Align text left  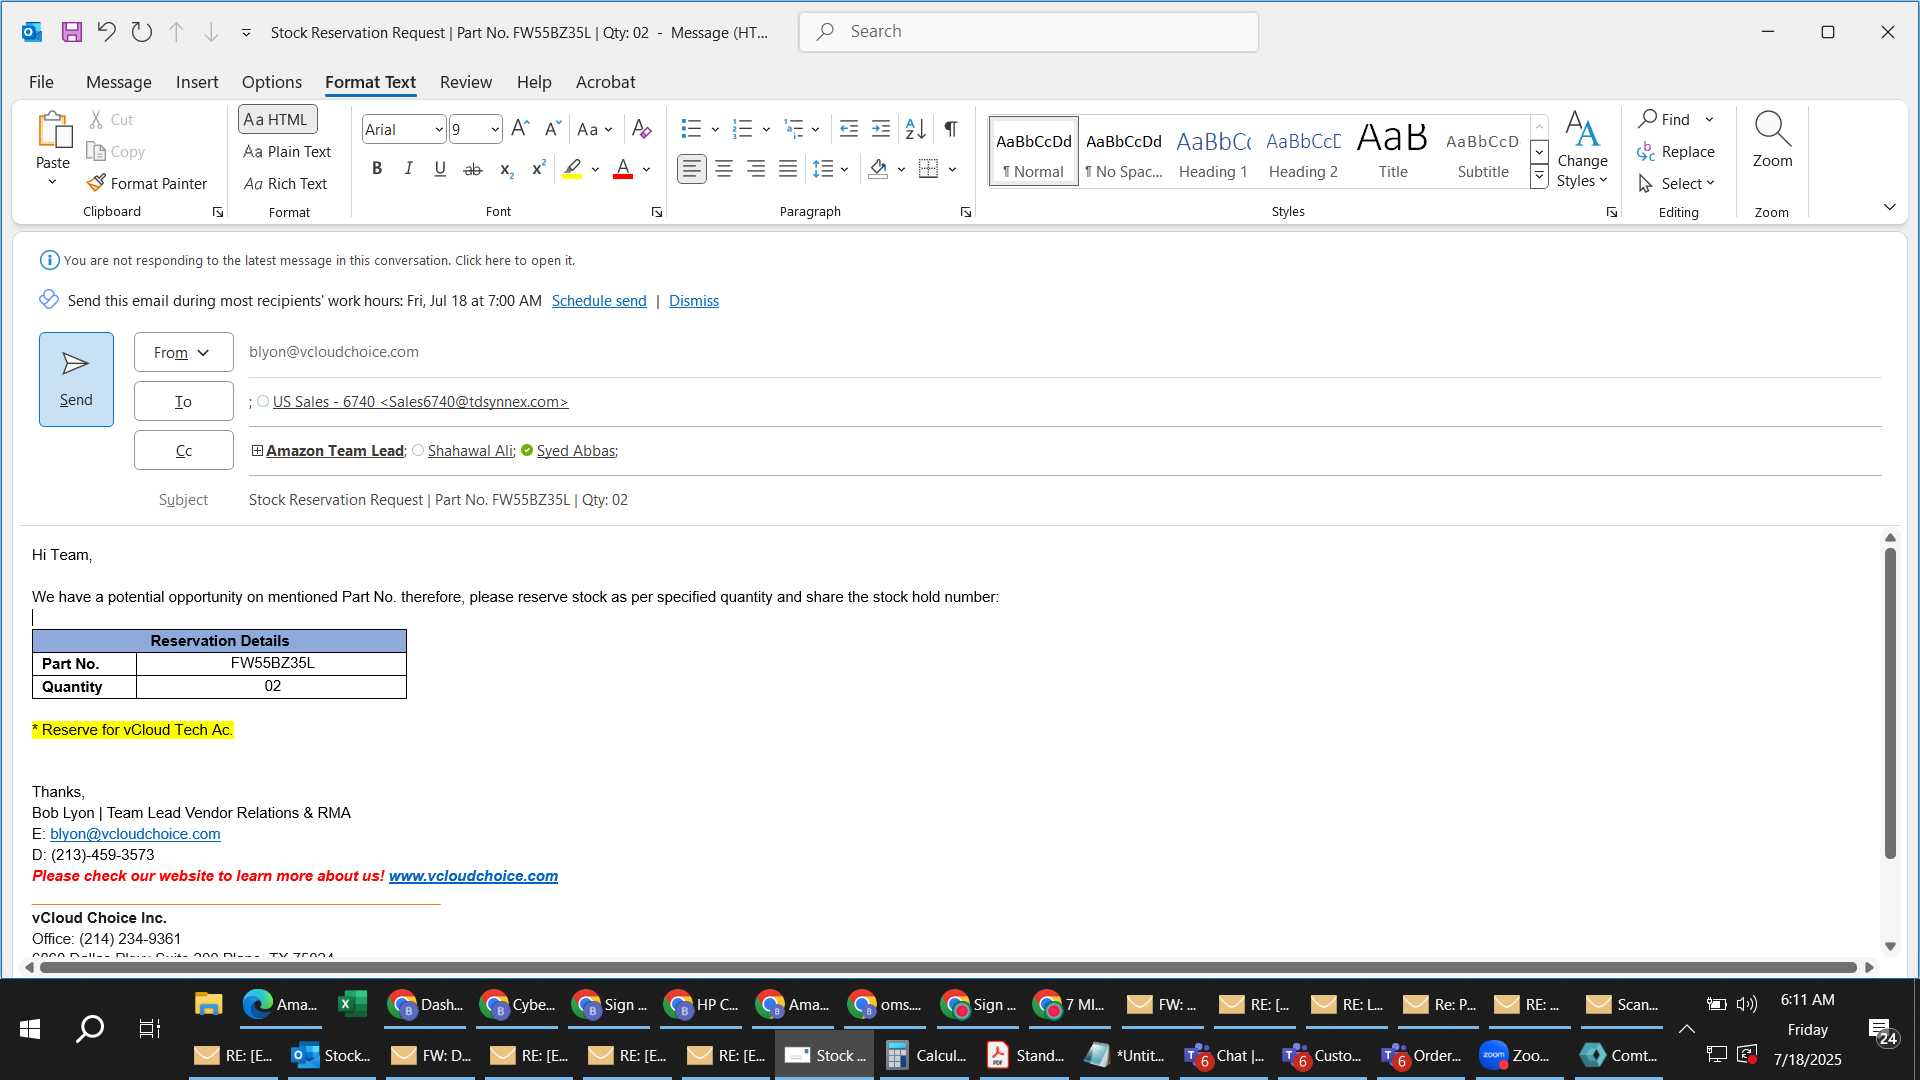pos(691,169)
